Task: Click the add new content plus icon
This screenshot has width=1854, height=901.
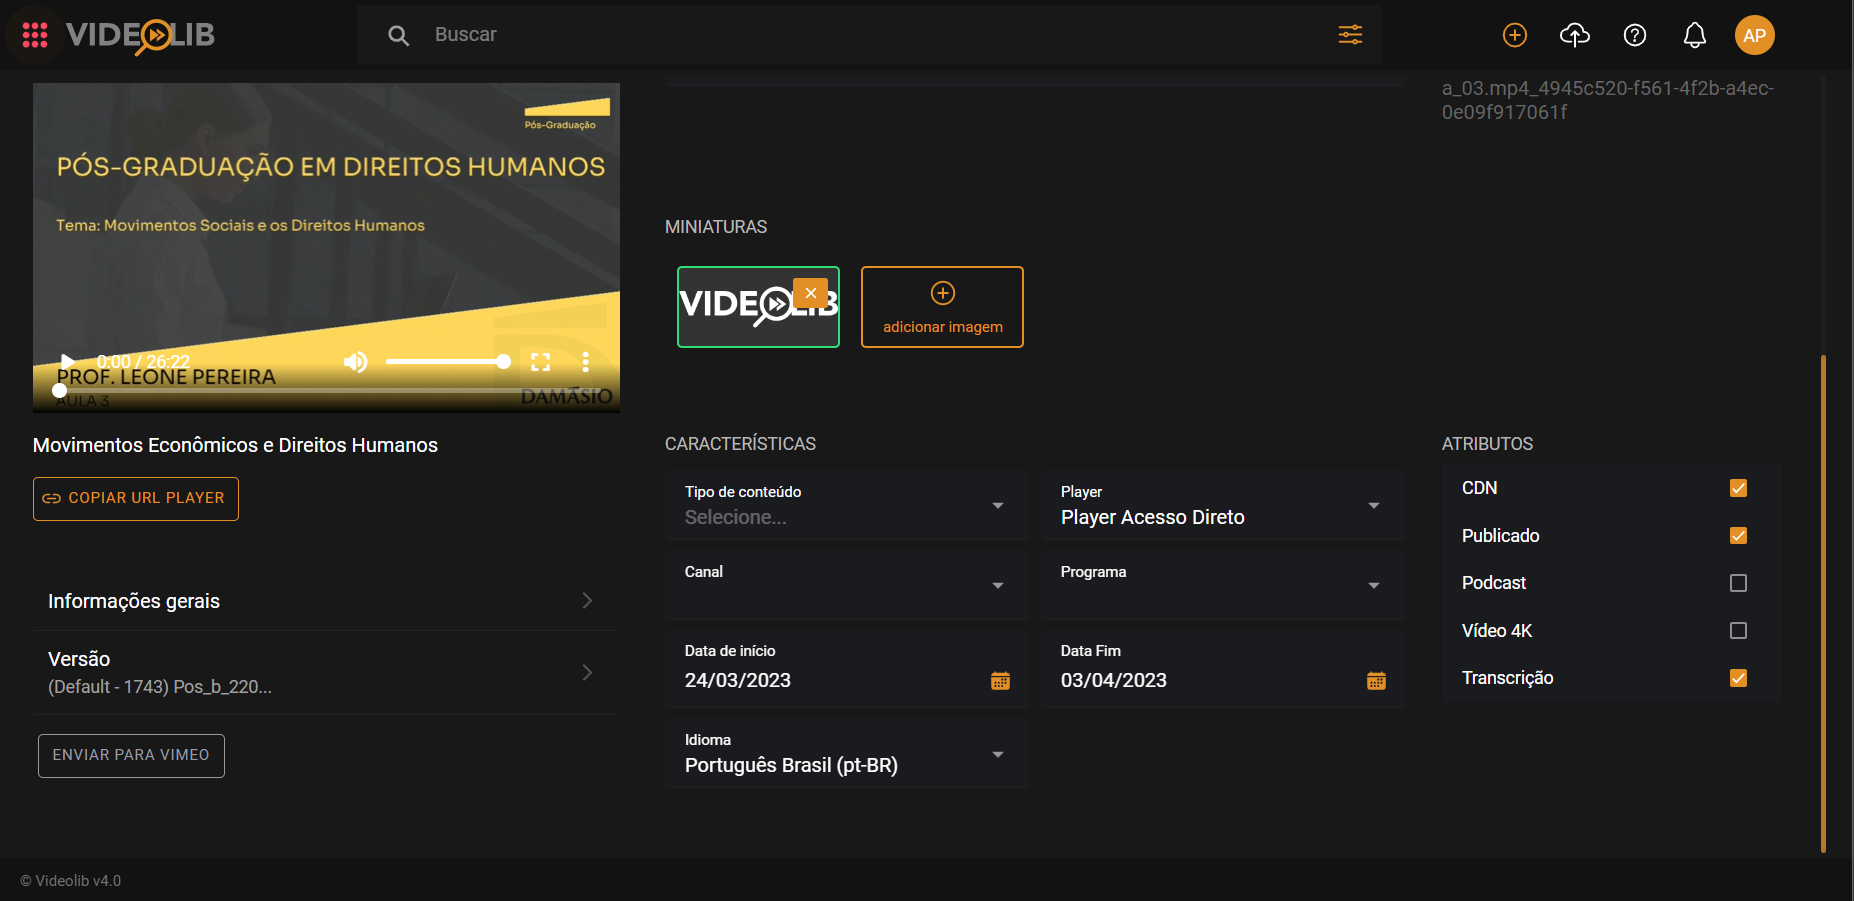Action: click(1515, 36)
